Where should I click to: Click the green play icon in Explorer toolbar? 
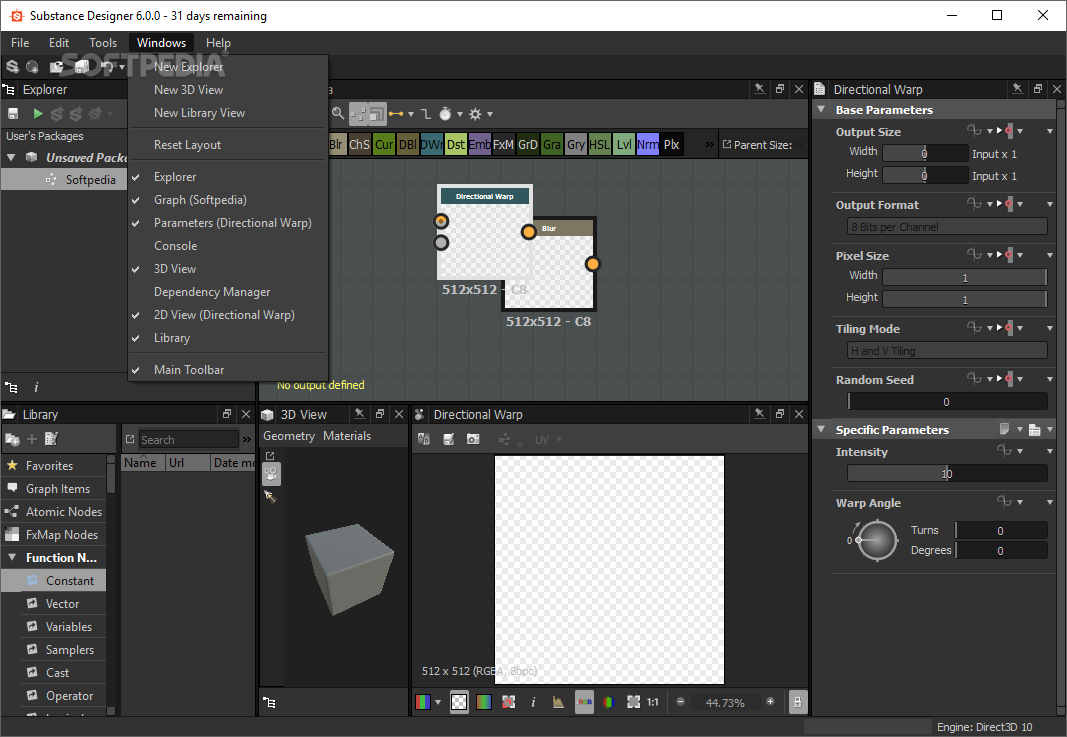pyautogui.click(x=38, y=114)
